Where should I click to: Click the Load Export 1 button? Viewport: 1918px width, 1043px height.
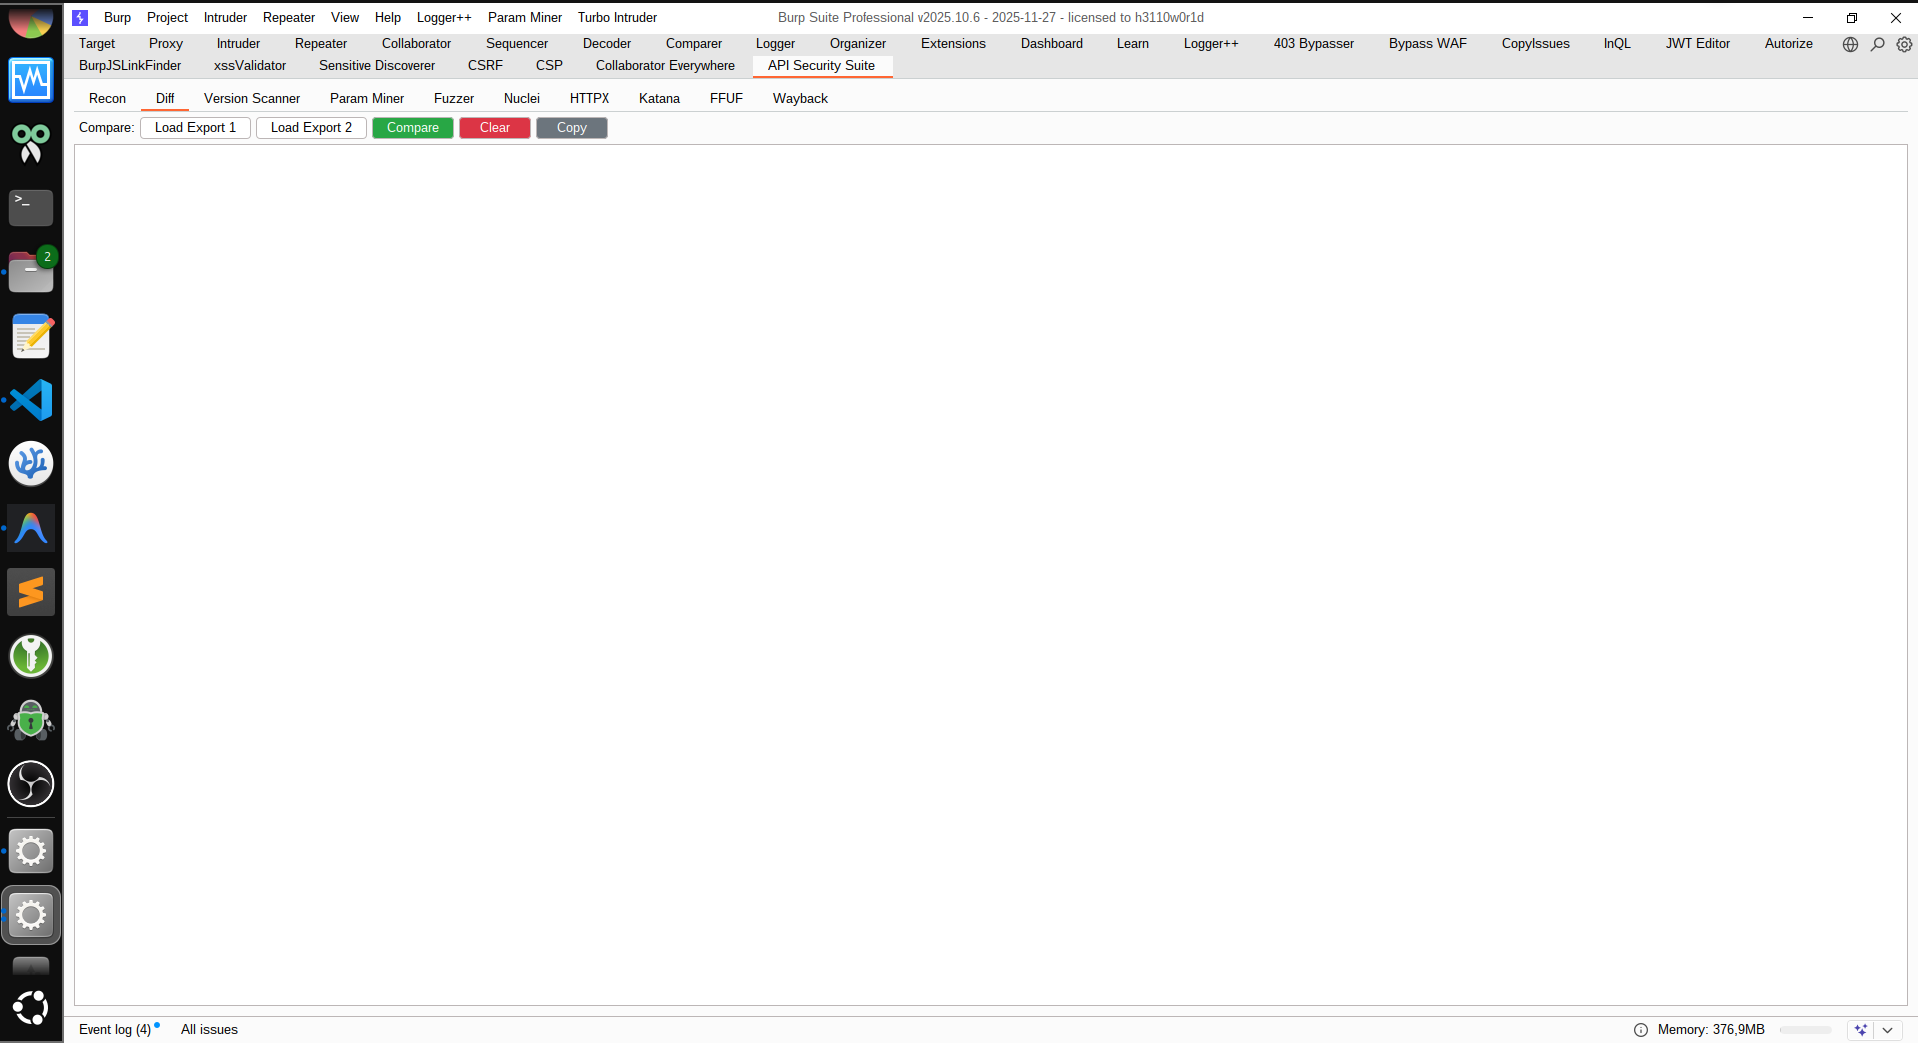pos(195,128)
